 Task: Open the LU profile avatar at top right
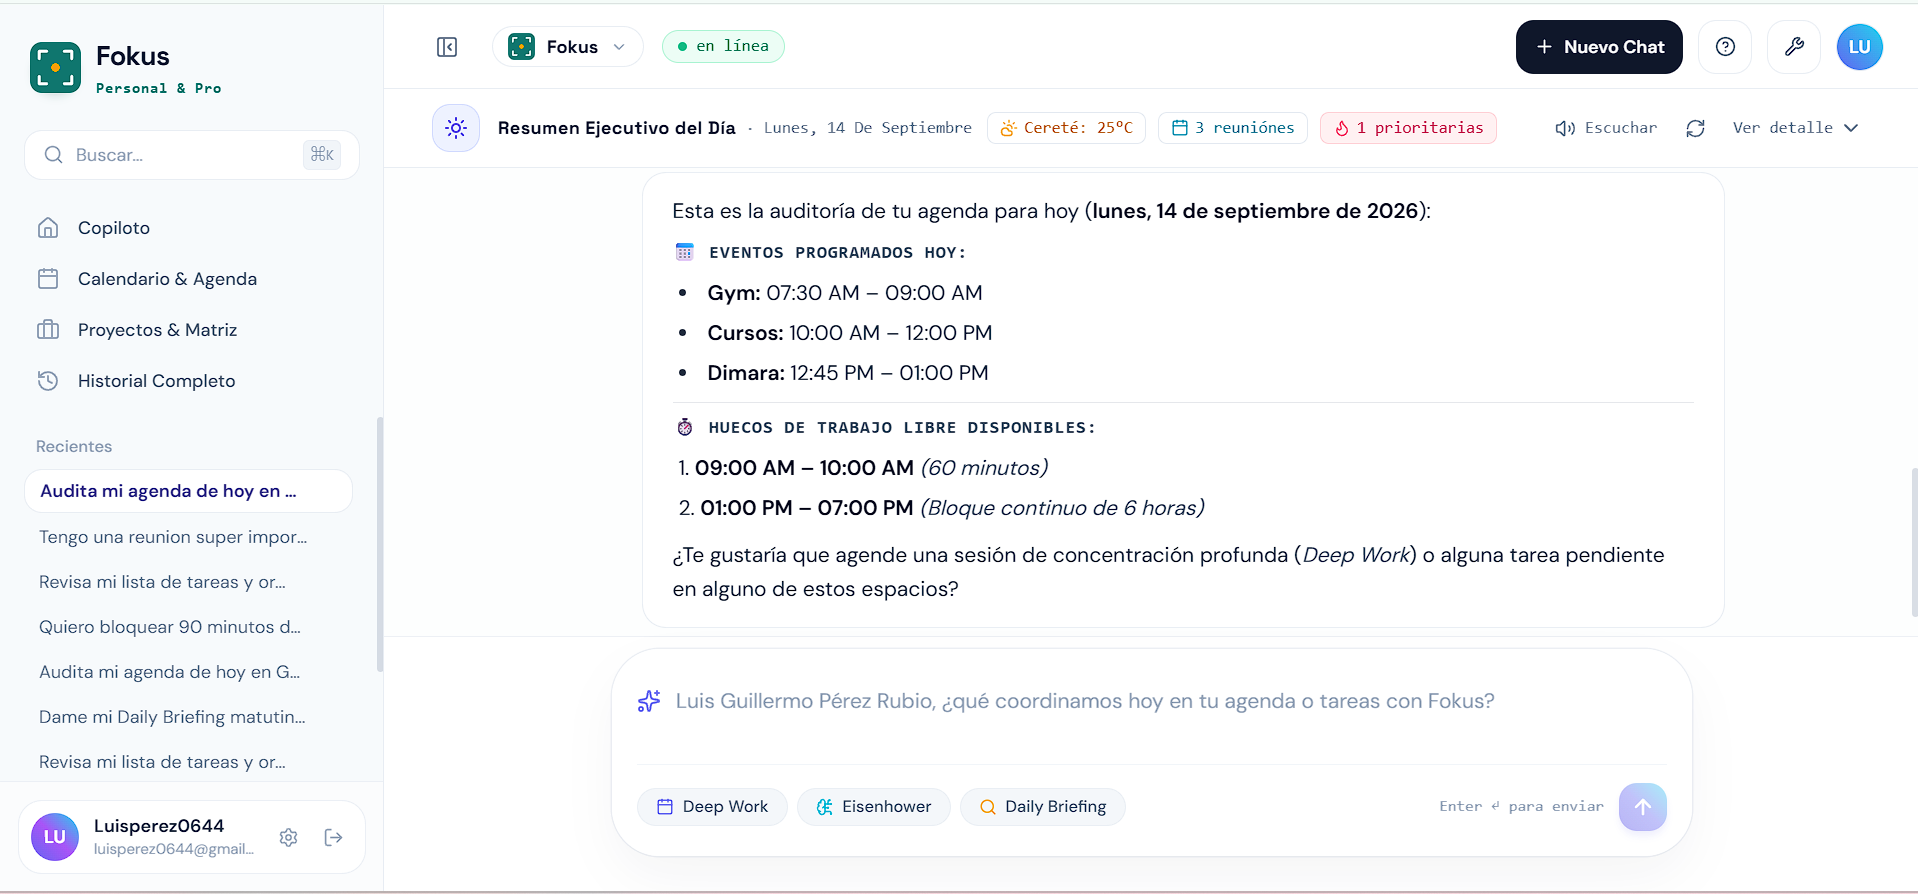tap(1860, 47)
